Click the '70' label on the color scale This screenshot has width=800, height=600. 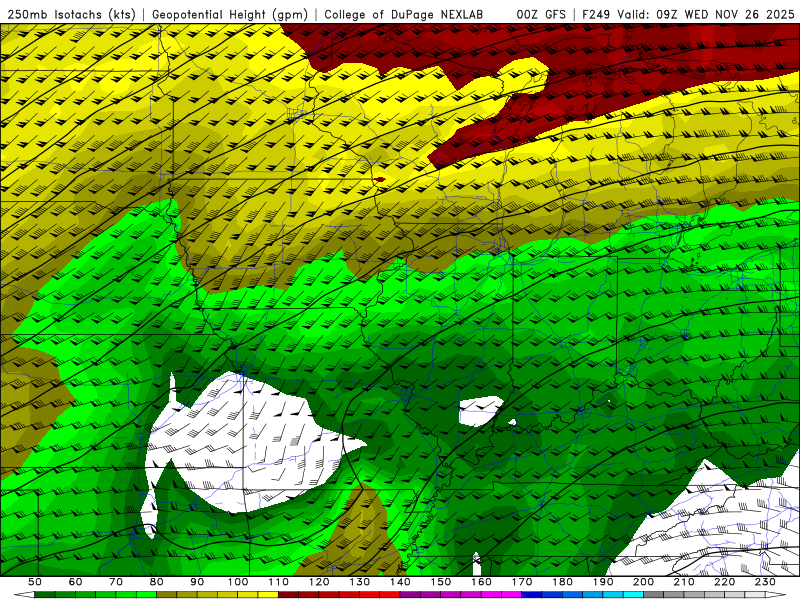click(x=116, y=582)
